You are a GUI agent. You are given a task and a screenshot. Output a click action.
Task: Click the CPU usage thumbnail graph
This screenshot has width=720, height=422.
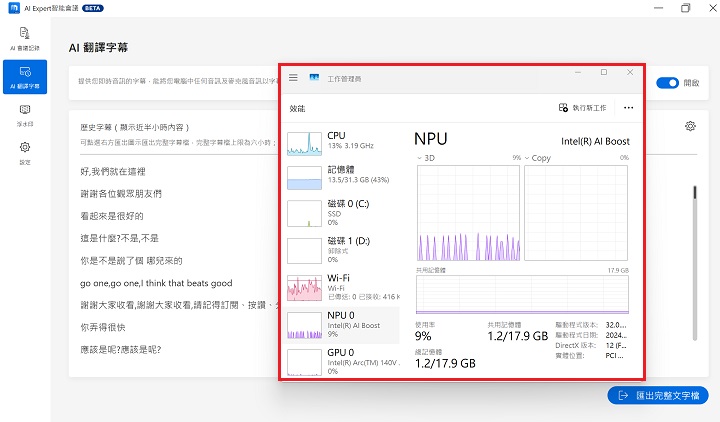(x=304, y=144)
